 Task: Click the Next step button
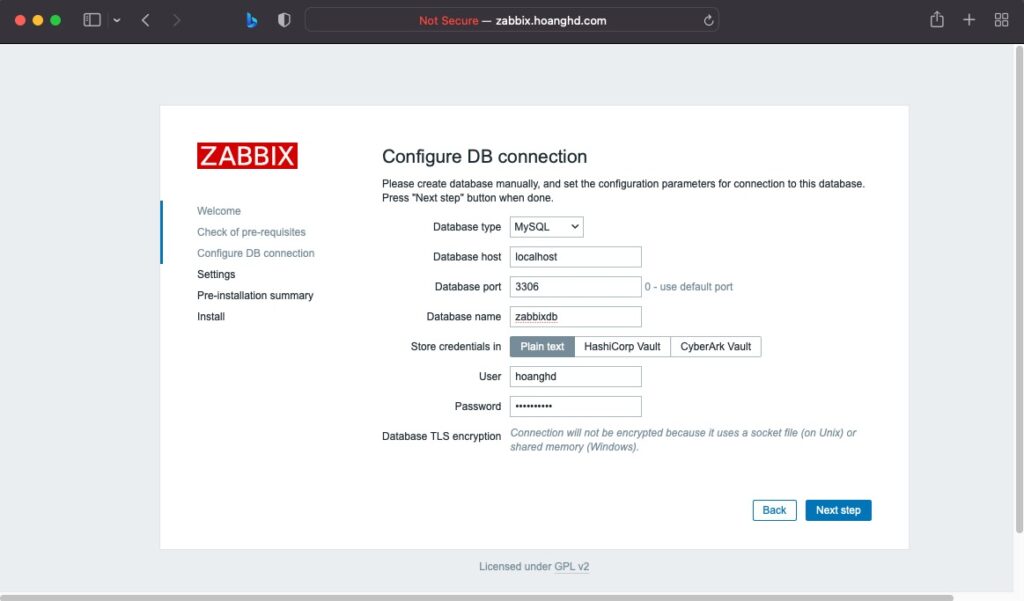pos(839,510)
